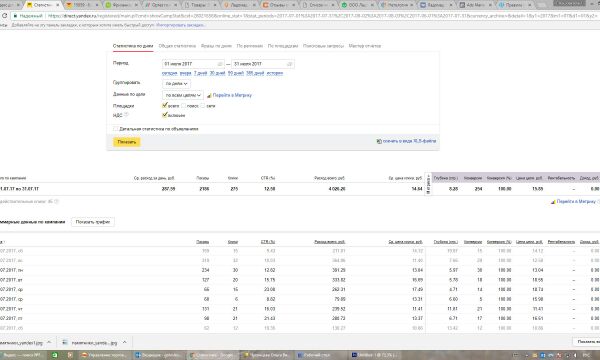Click the help icon near invalid clicks note
Image resolution: width=600 pixels, height=360 pixels.
pyautogui.click(x=56, y=202)
